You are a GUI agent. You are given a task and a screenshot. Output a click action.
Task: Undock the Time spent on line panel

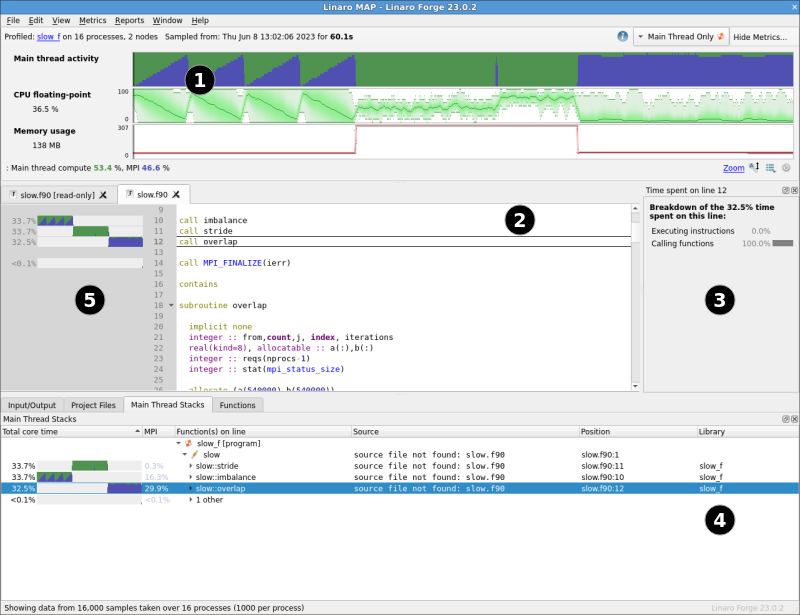[x=786, y=190]
